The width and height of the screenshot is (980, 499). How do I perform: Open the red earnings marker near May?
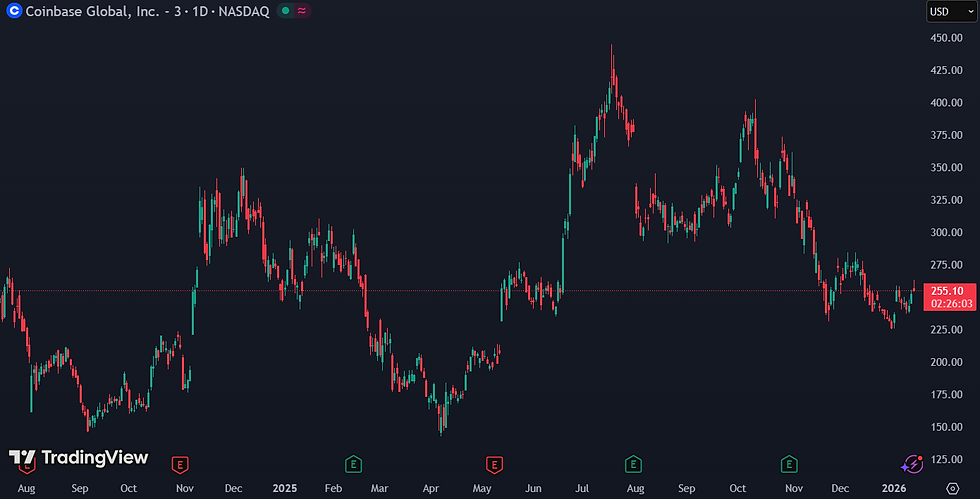494,465
